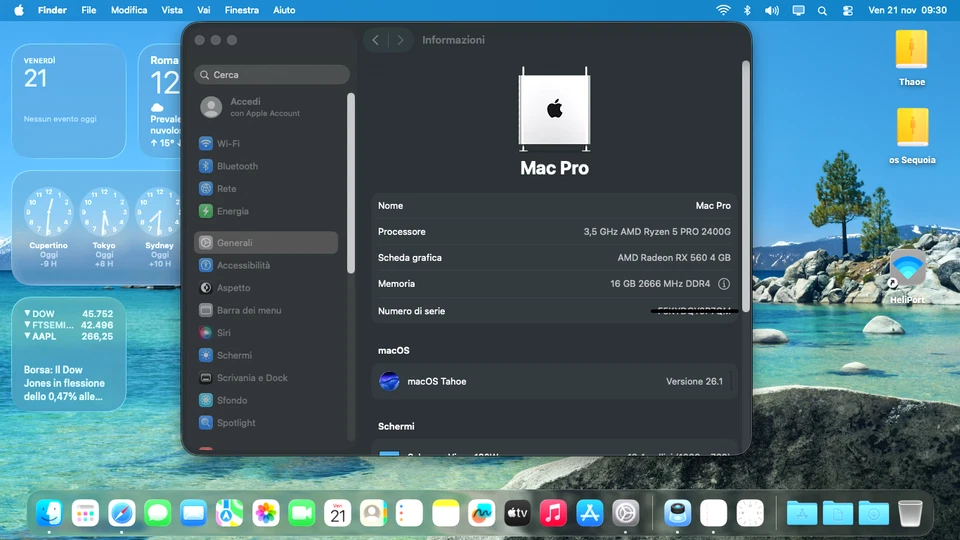The image size is (960, 540).
Task: Open Freeform from the Dock
Action: pos(481,513)
